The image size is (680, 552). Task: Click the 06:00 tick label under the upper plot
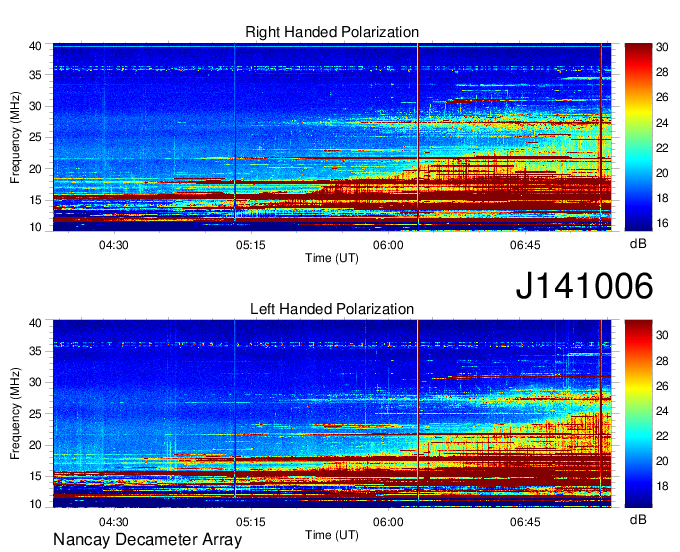[388, 245]
